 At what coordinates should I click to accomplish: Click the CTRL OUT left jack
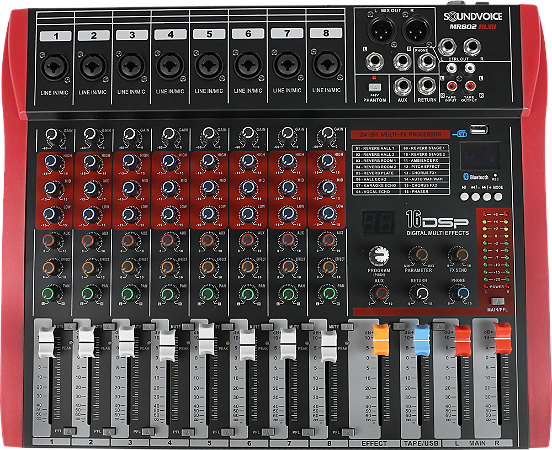tap(447, 47)
